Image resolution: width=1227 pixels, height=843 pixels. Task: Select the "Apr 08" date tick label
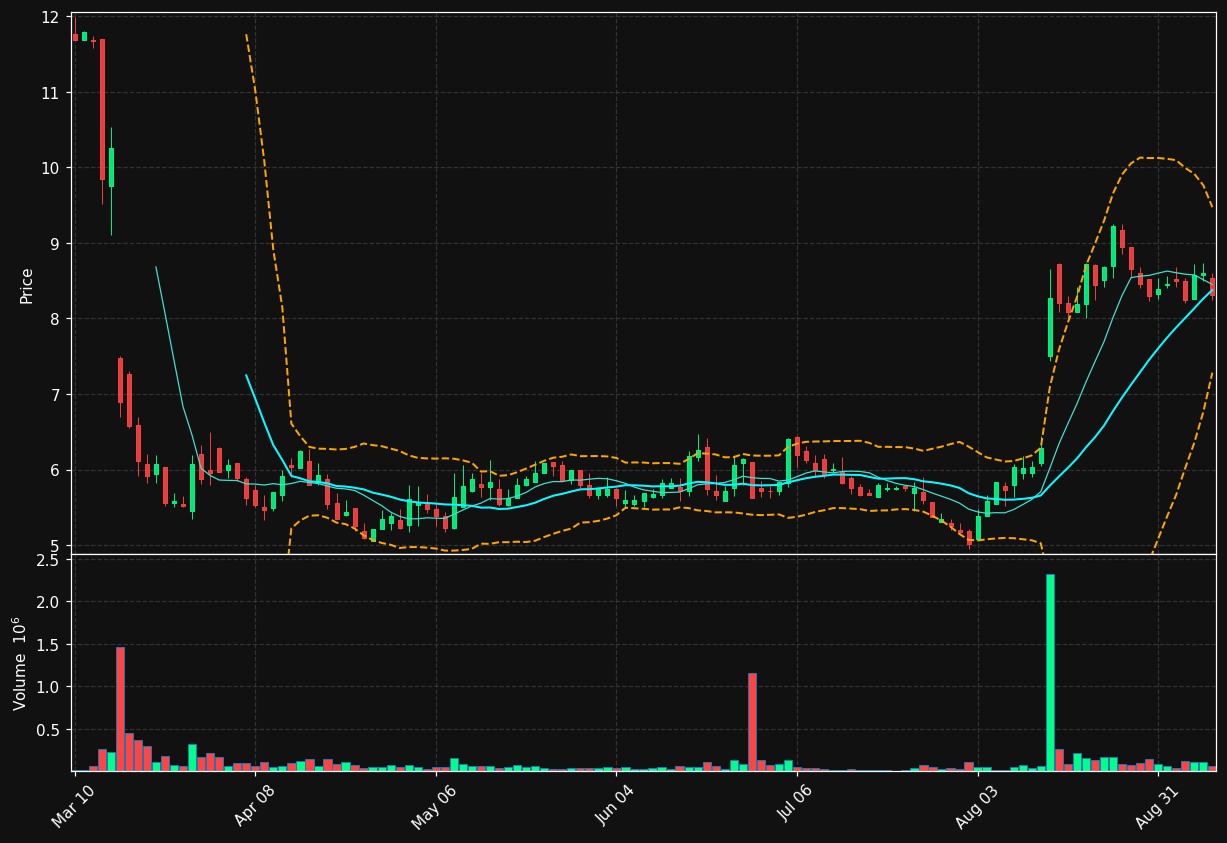click(x=254, y=805)
